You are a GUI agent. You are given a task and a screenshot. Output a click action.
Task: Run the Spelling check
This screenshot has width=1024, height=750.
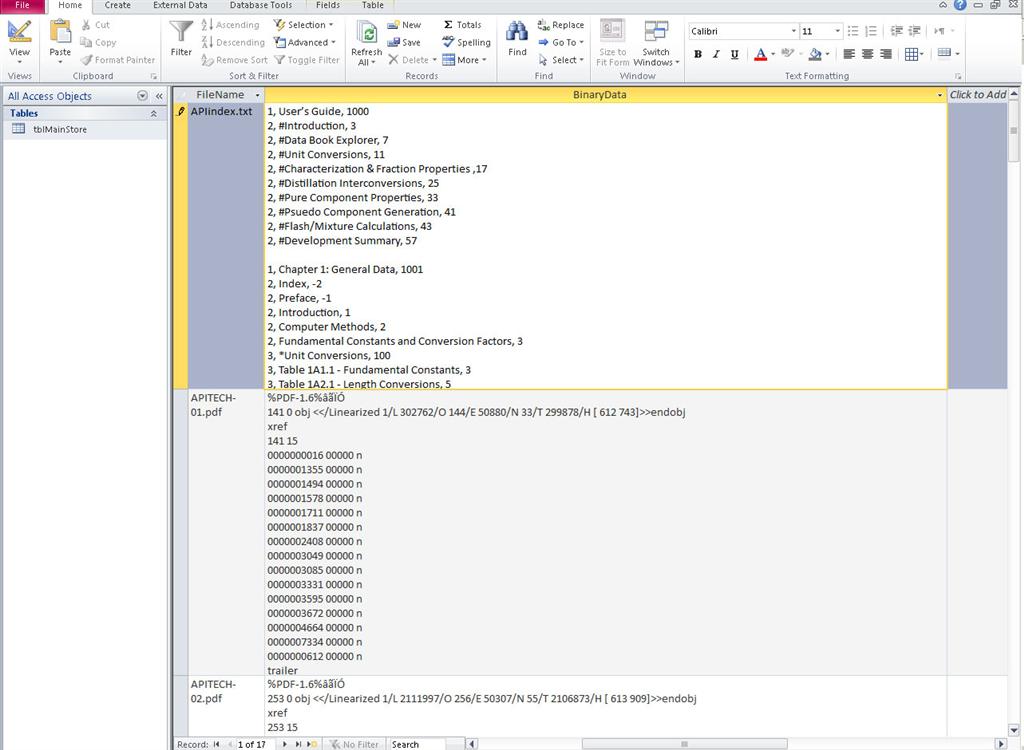click(x=466, y=42)
